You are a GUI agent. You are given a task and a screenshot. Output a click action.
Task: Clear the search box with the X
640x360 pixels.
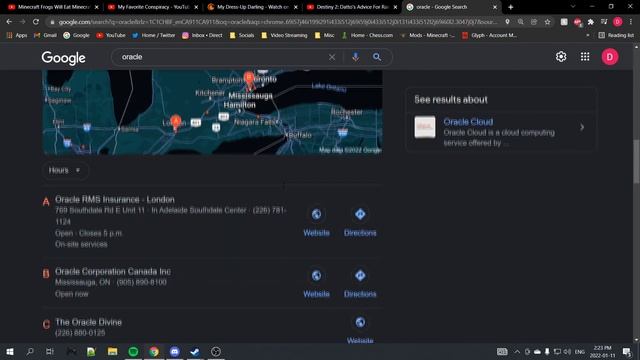pyautogui.click(x=332, y=57)
